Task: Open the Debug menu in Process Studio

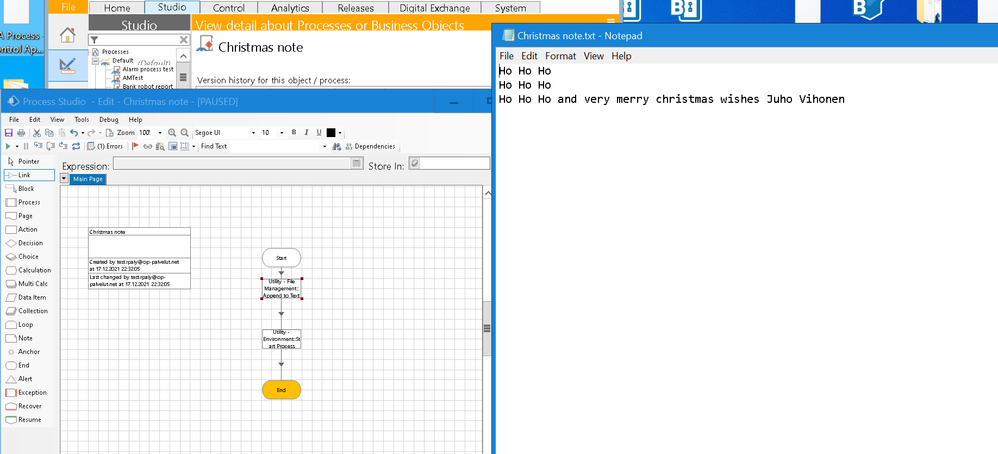Action: click(x=108, y=119)
